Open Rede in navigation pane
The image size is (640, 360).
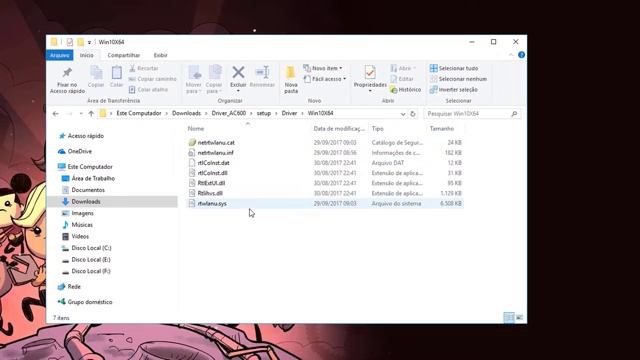74,287
